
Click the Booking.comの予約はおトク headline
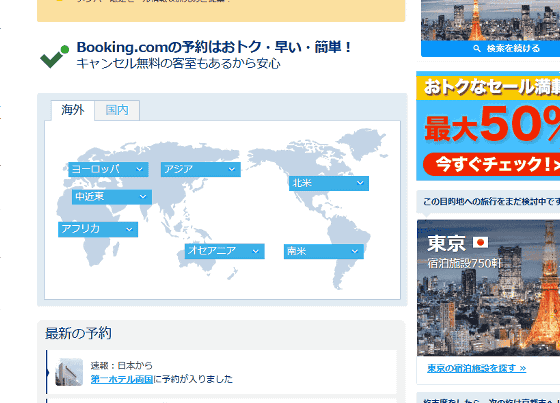[x=214, y=47]
